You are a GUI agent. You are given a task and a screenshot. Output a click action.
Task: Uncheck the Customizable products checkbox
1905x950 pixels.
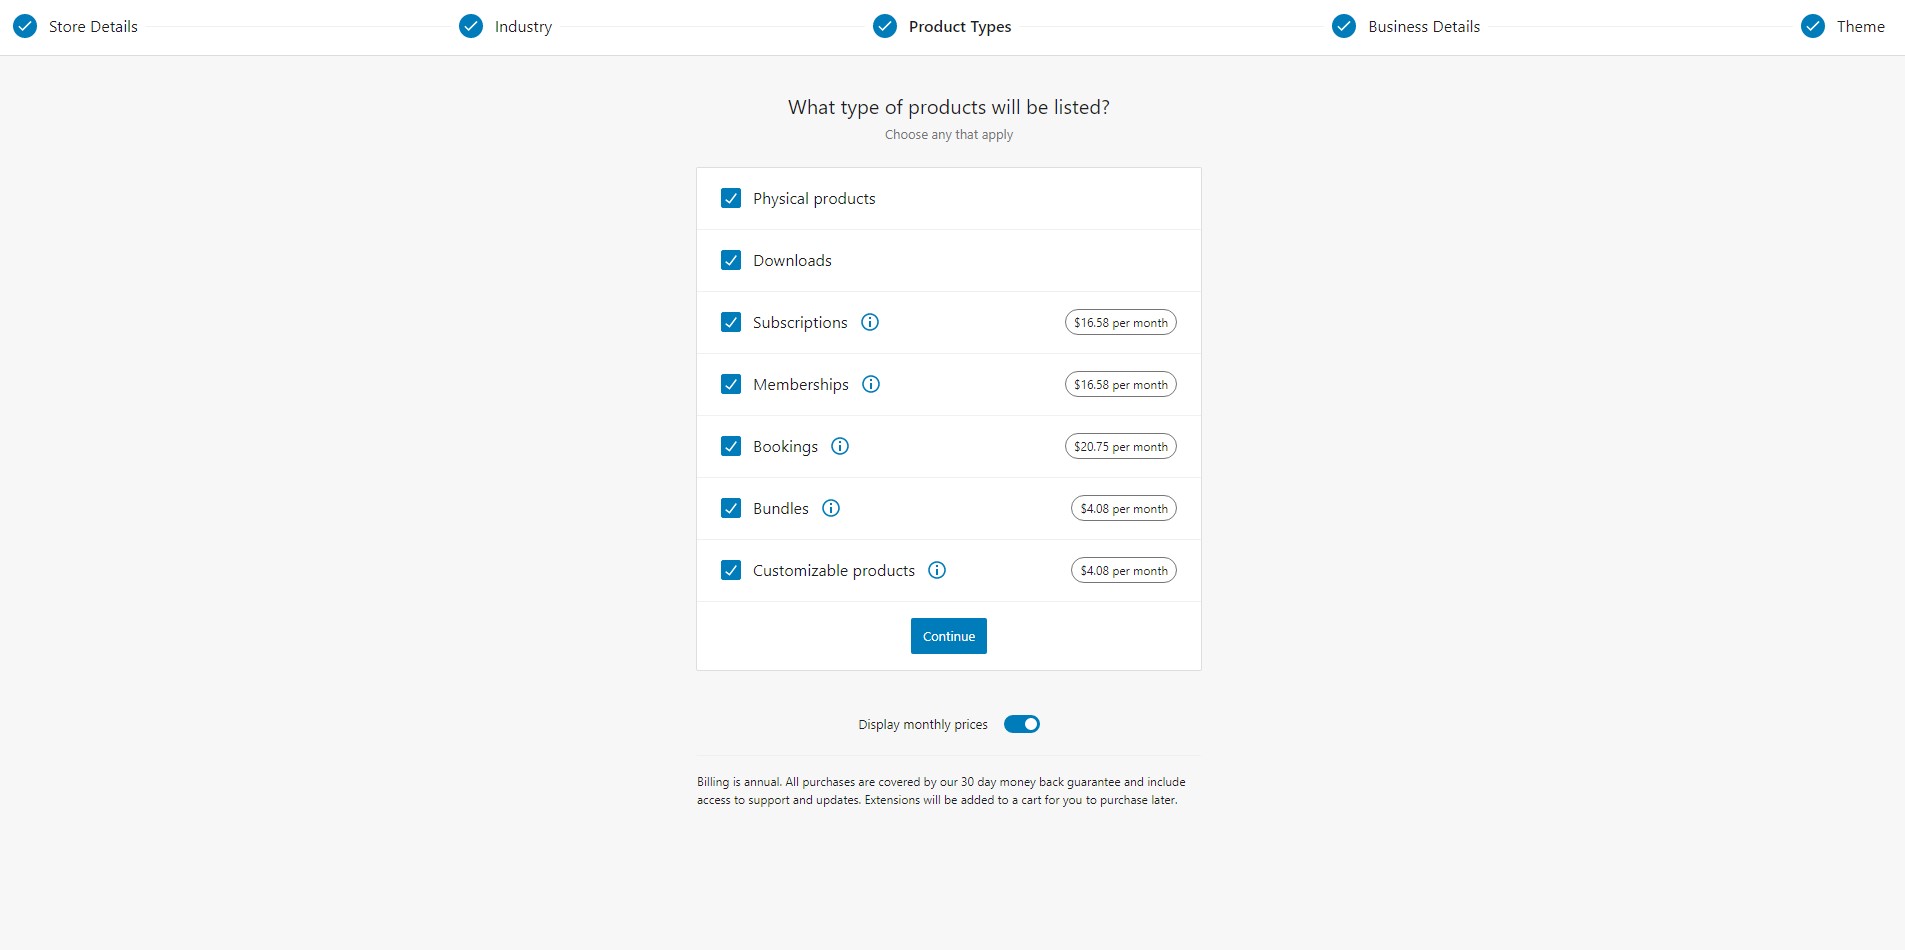tap(732, 570)
